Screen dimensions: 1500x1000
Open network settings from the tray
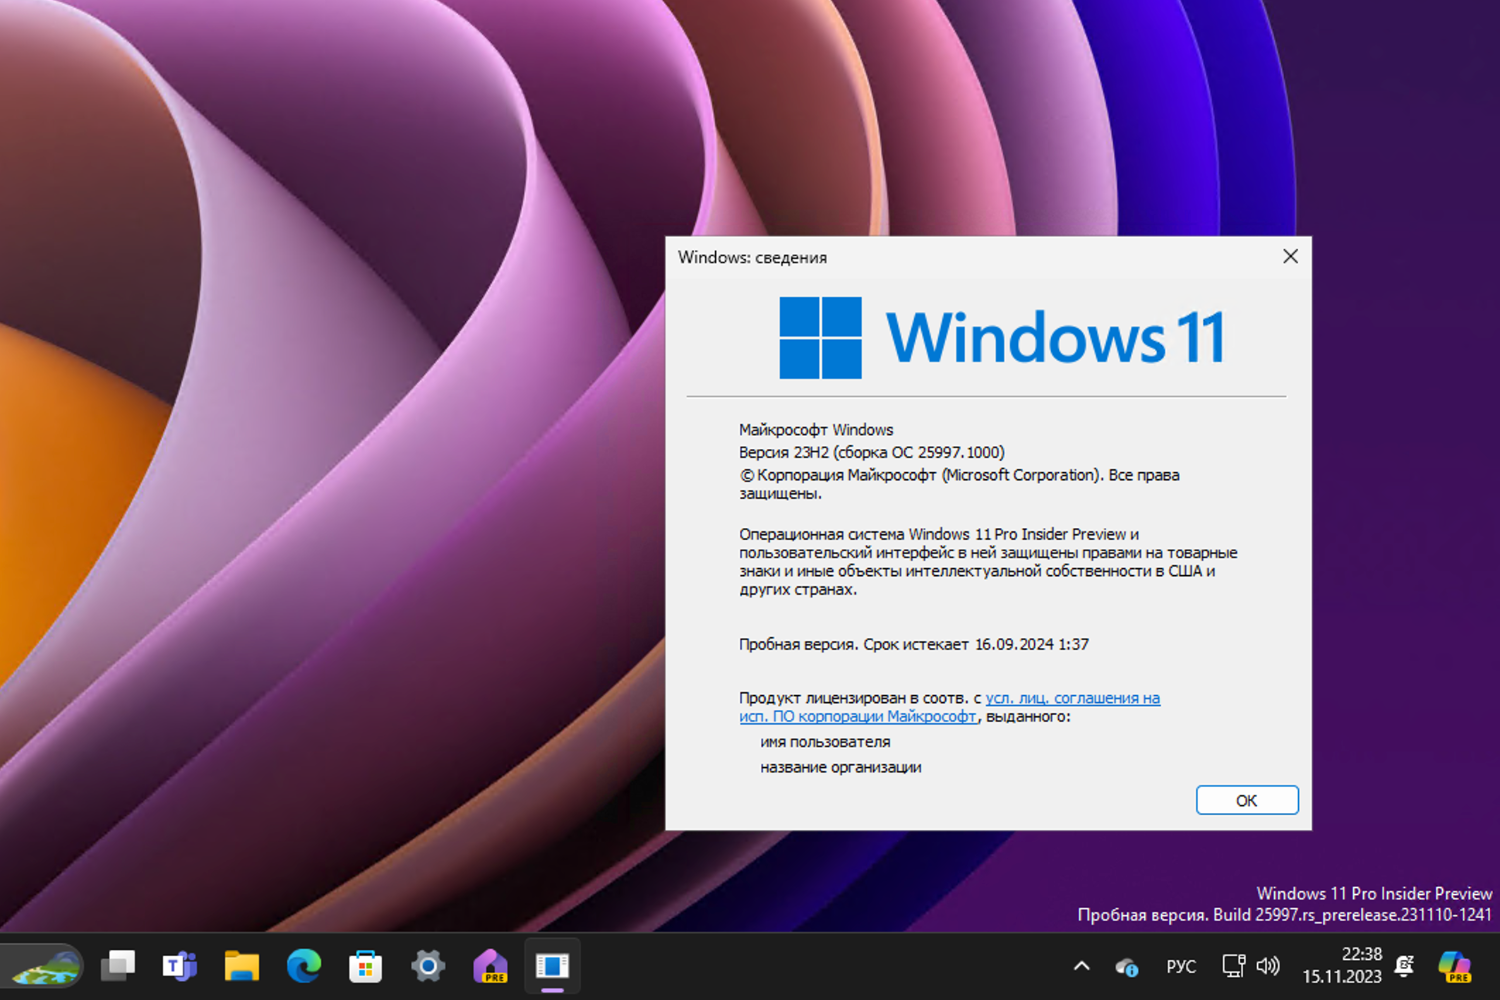[1232, 965]
